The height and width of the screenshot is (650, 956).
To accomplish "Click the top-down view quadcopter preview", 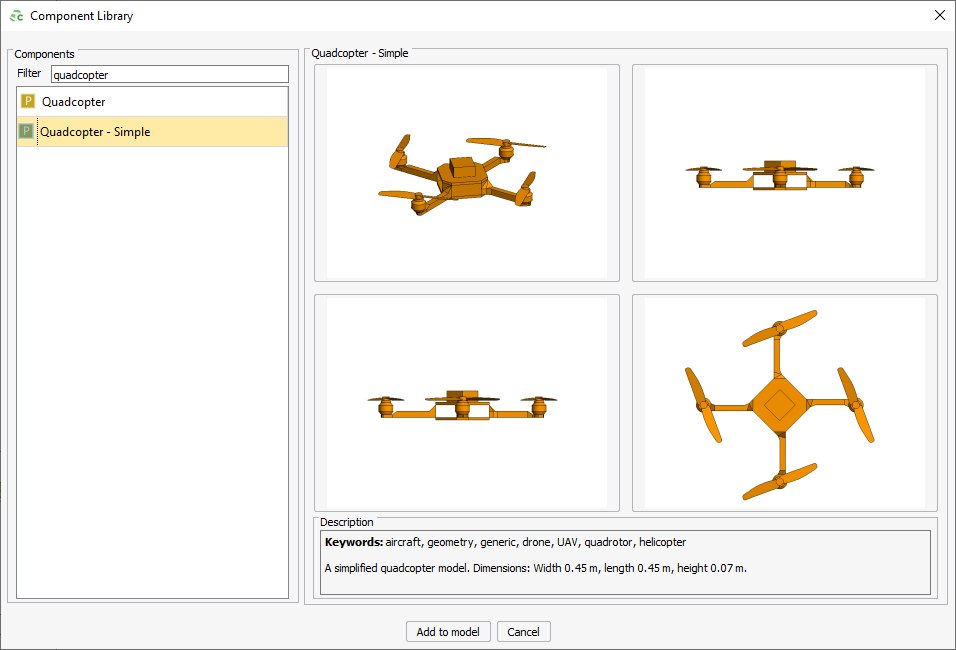I will pos(784,403).
